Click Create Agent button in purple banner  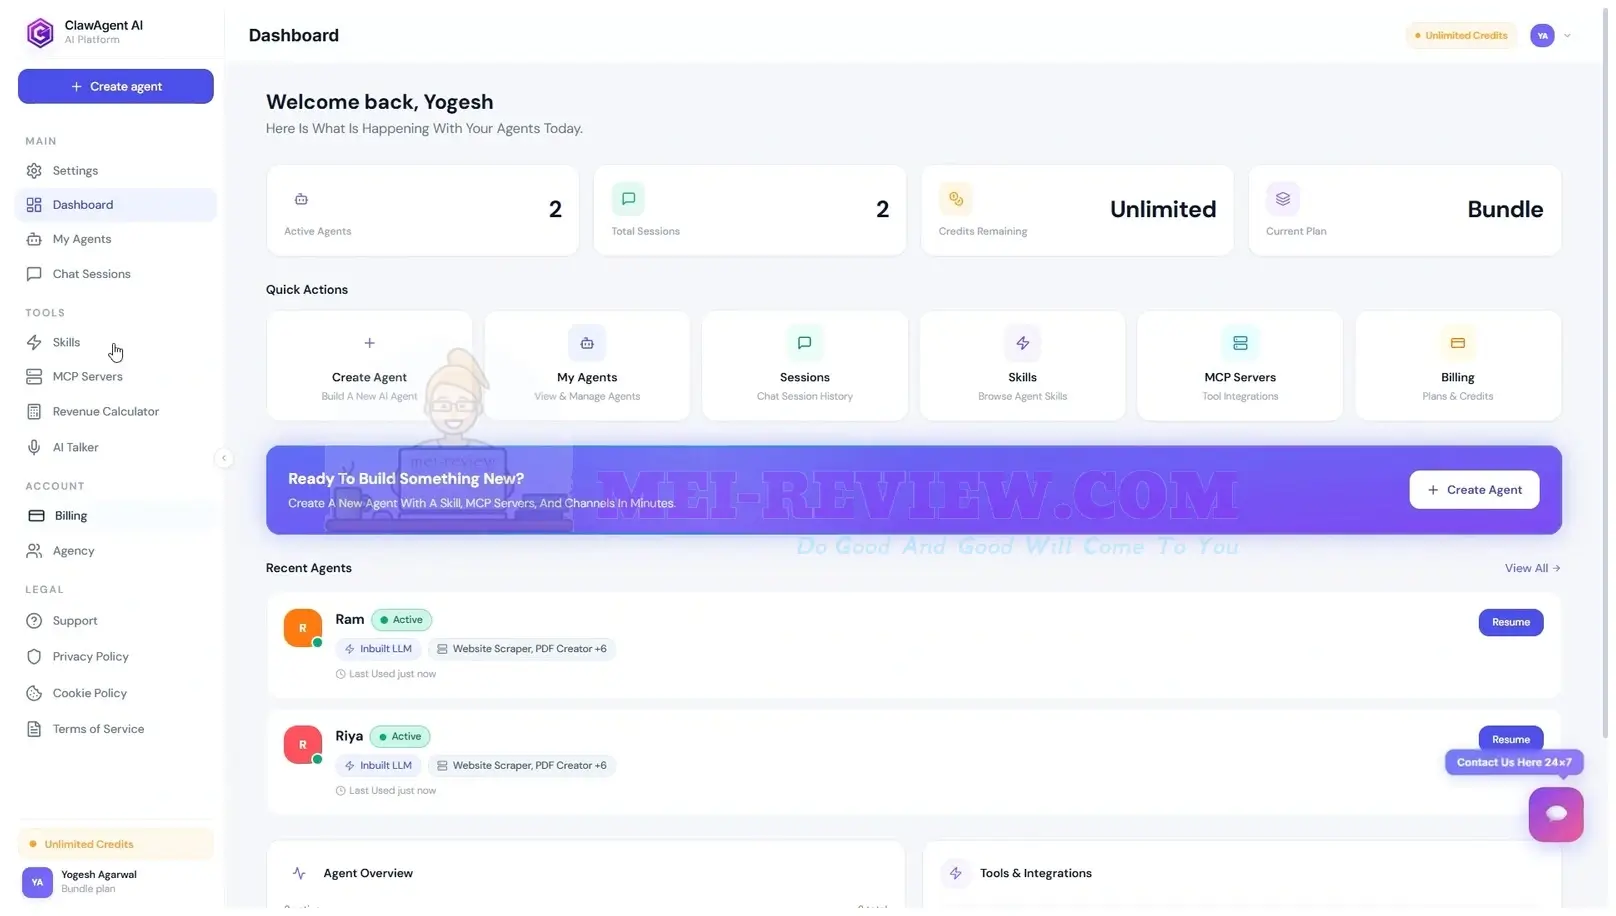click(1474, 490)
